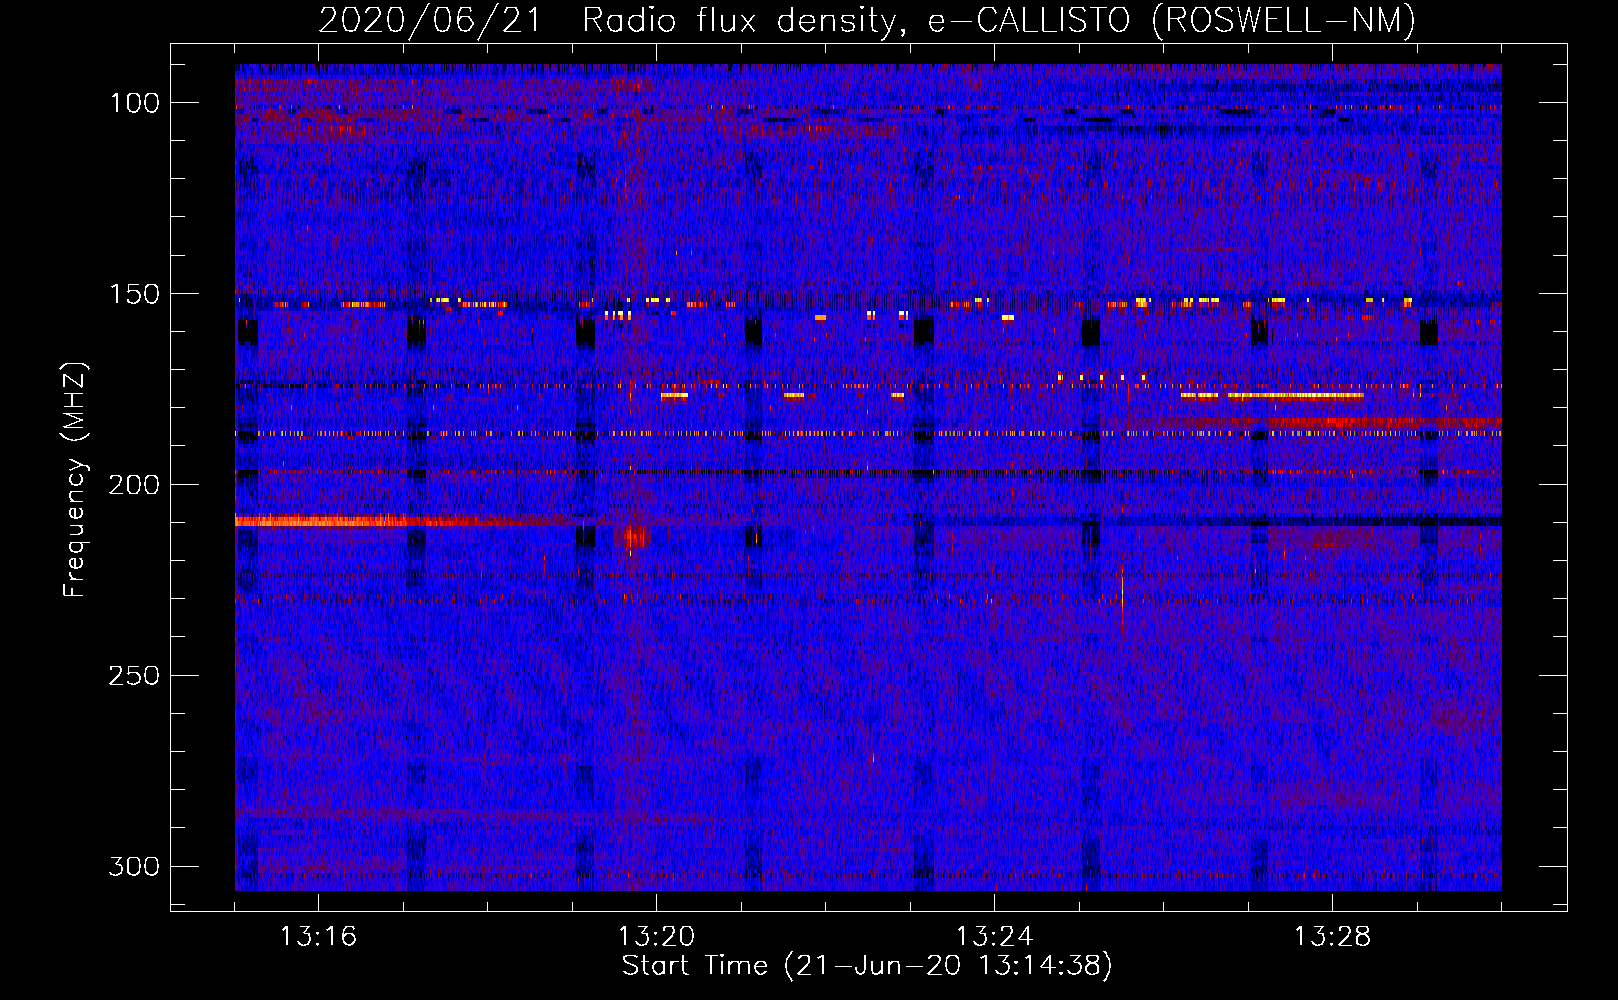
Task: Click the 100 frequency tick label
Action: 134,103
